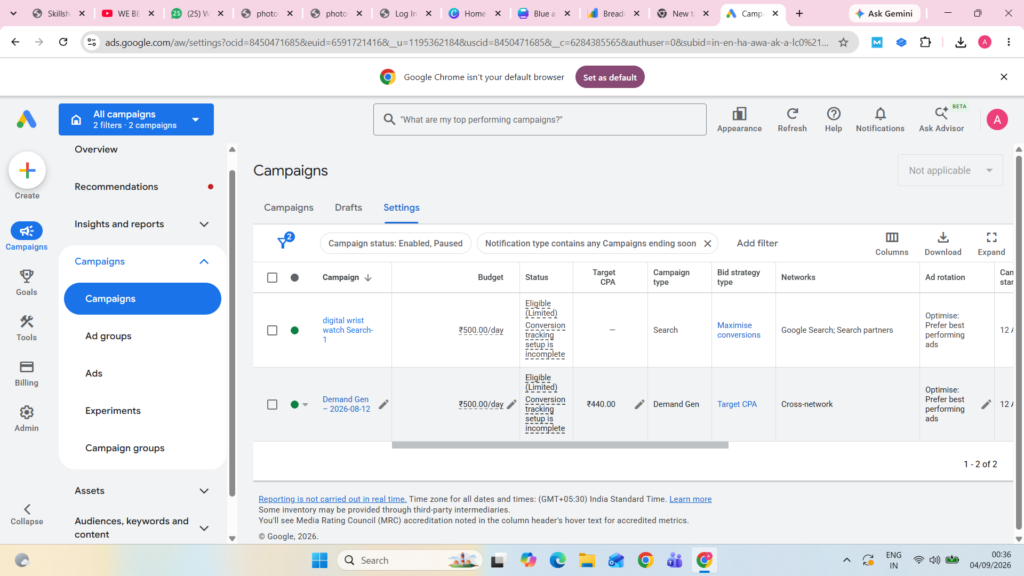Click Set as default button
Viewport: 1024px width, 576px height.
[609, 77]
